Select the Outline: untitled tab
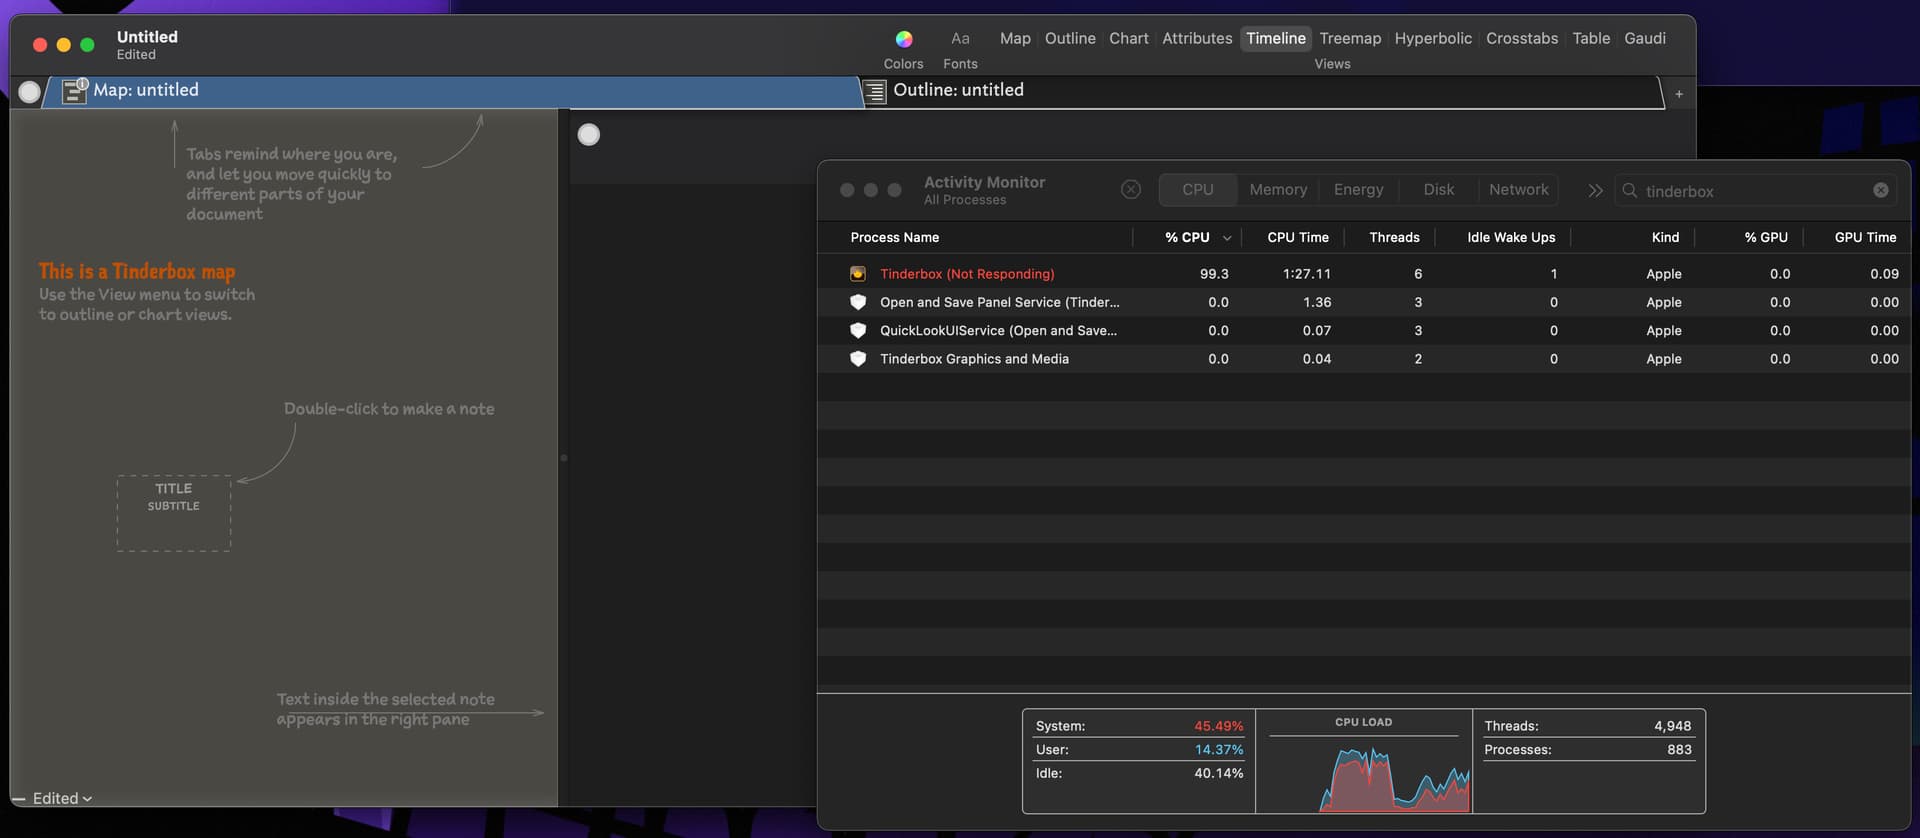This screenshot has height=838, width=1920. [1262, 91]
